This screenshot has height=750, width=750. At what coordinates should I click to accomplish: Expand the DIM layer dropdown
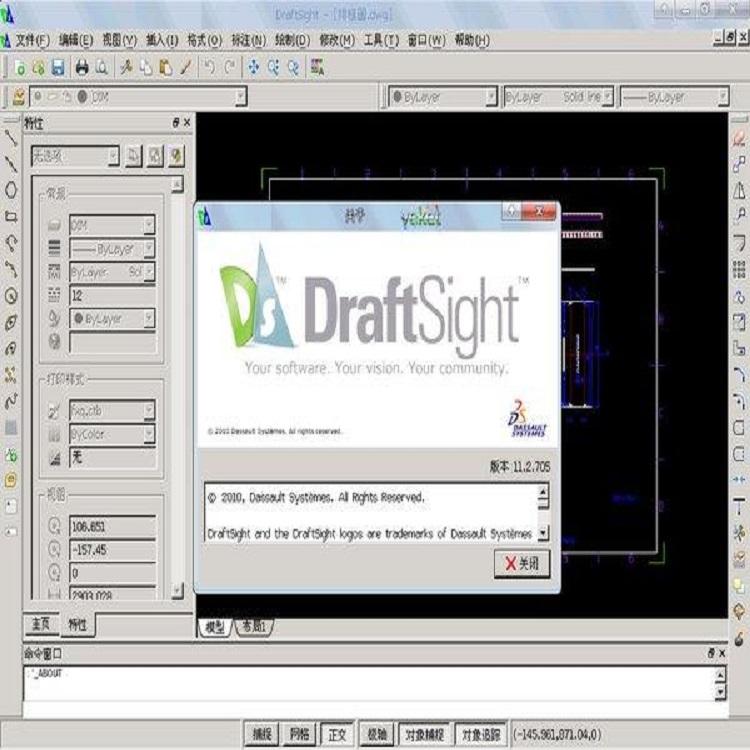pos(240,97)
